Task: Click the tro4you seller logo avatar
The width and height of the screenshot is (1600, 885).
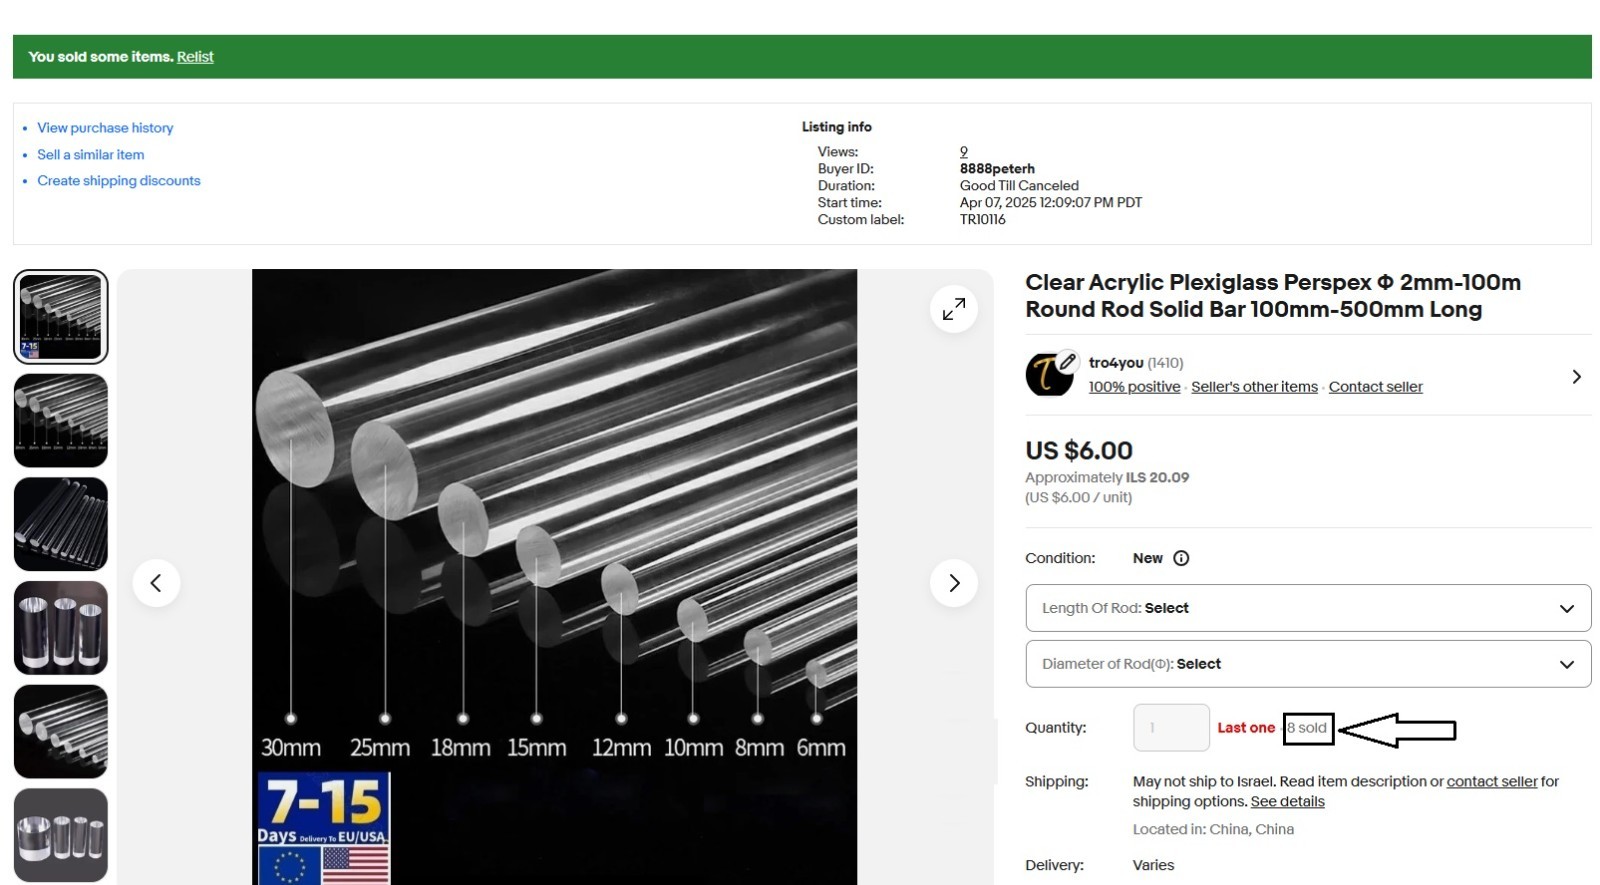Action: tap(1047, 377)
